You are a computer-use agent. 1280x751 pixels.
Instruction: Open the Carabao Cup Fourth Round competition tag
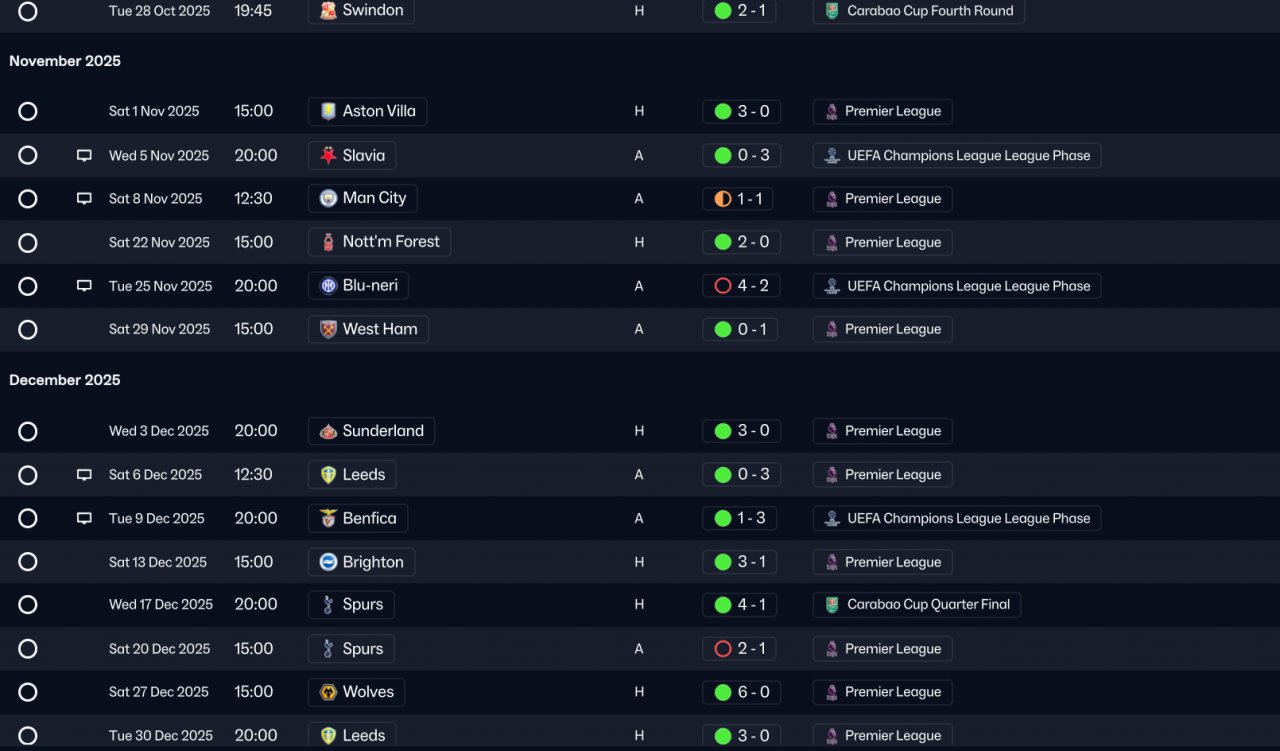point(919,11)
